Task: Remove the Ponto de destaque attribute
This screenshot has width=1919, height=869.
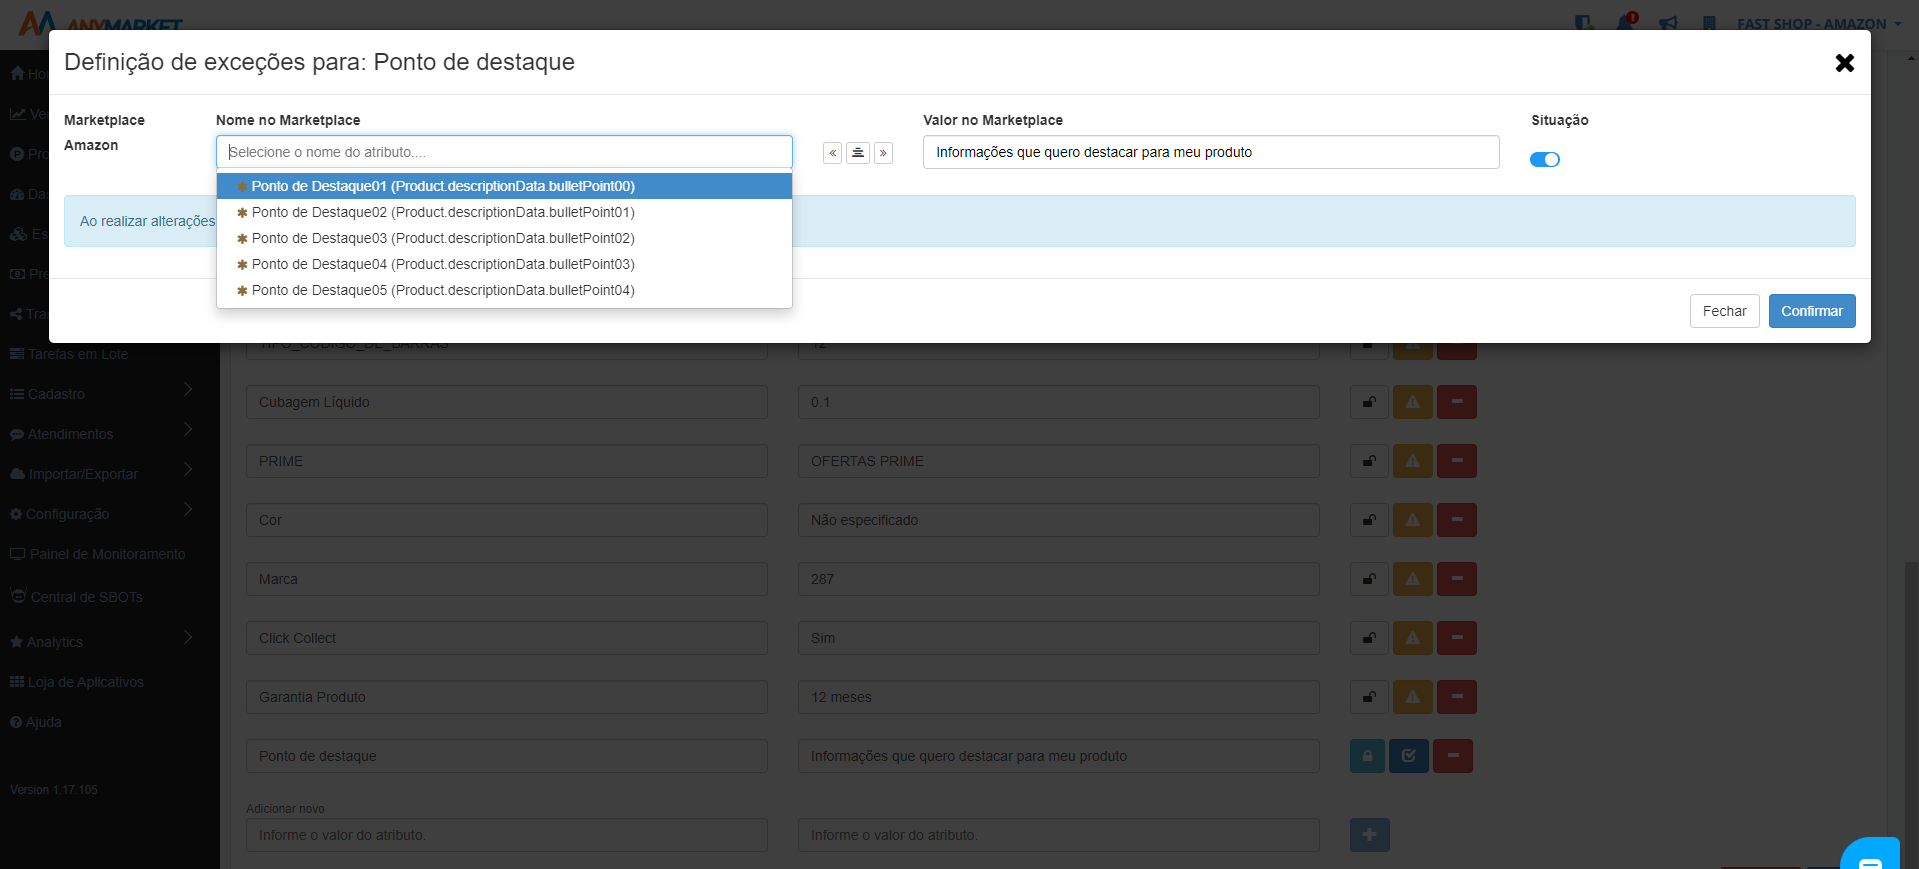Action: click(1453, 756)
